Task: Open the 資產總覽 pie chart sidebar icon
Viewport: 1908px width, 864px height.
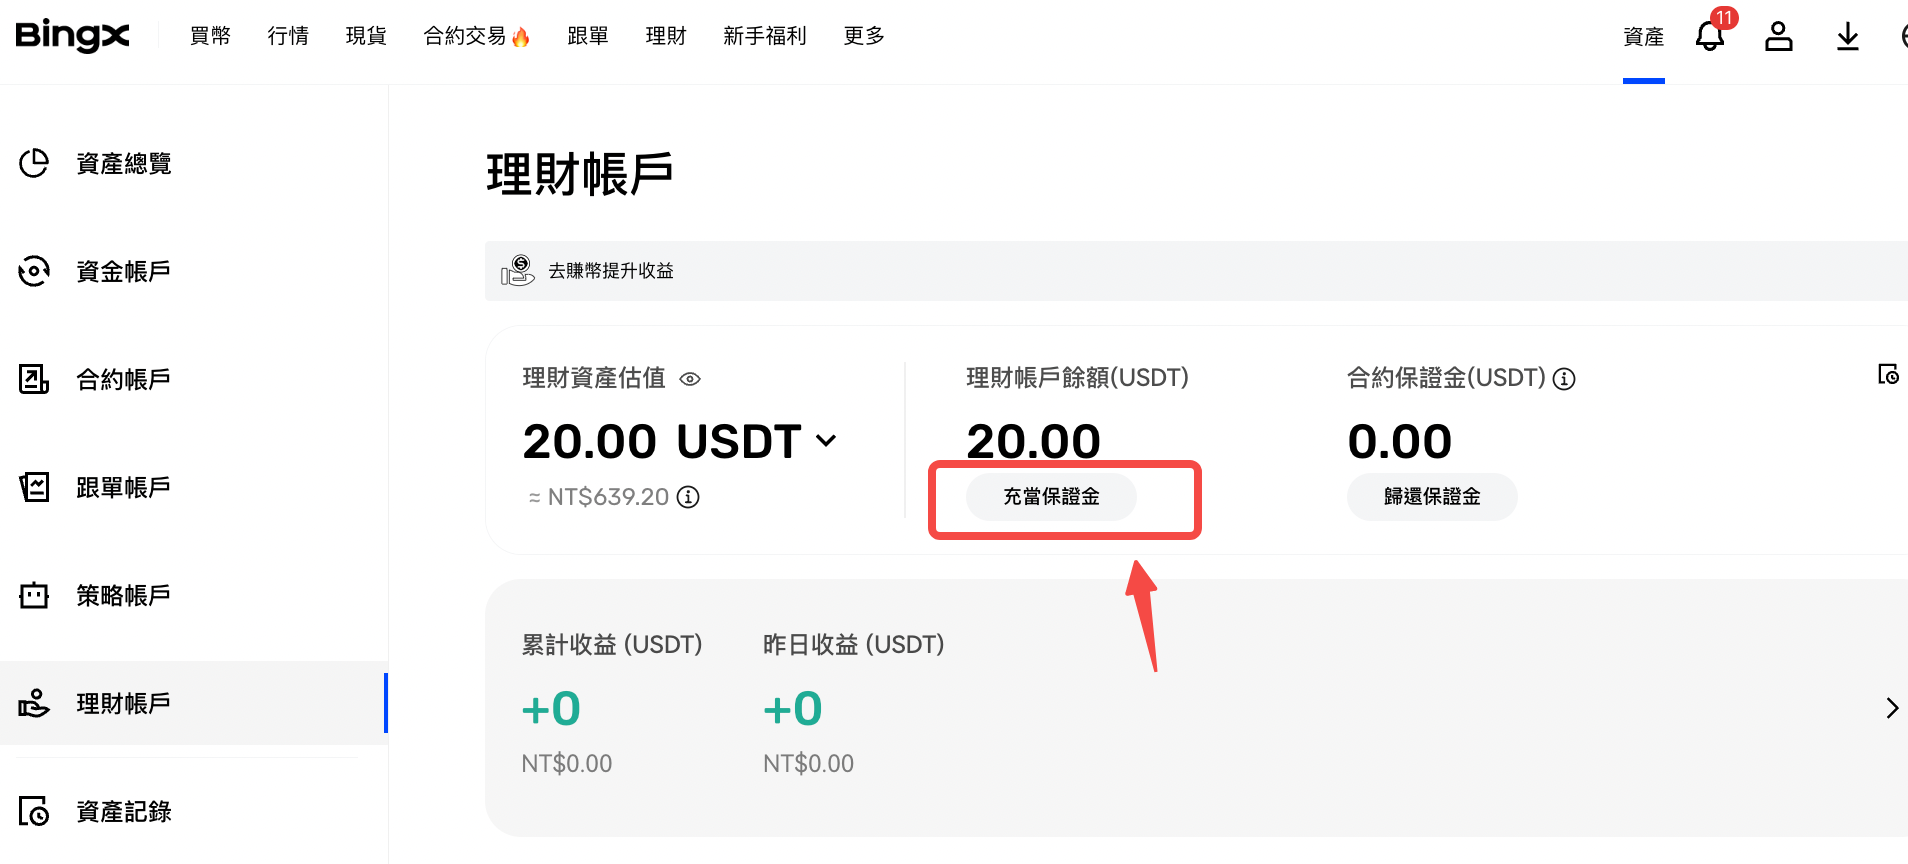Action: 34,163
